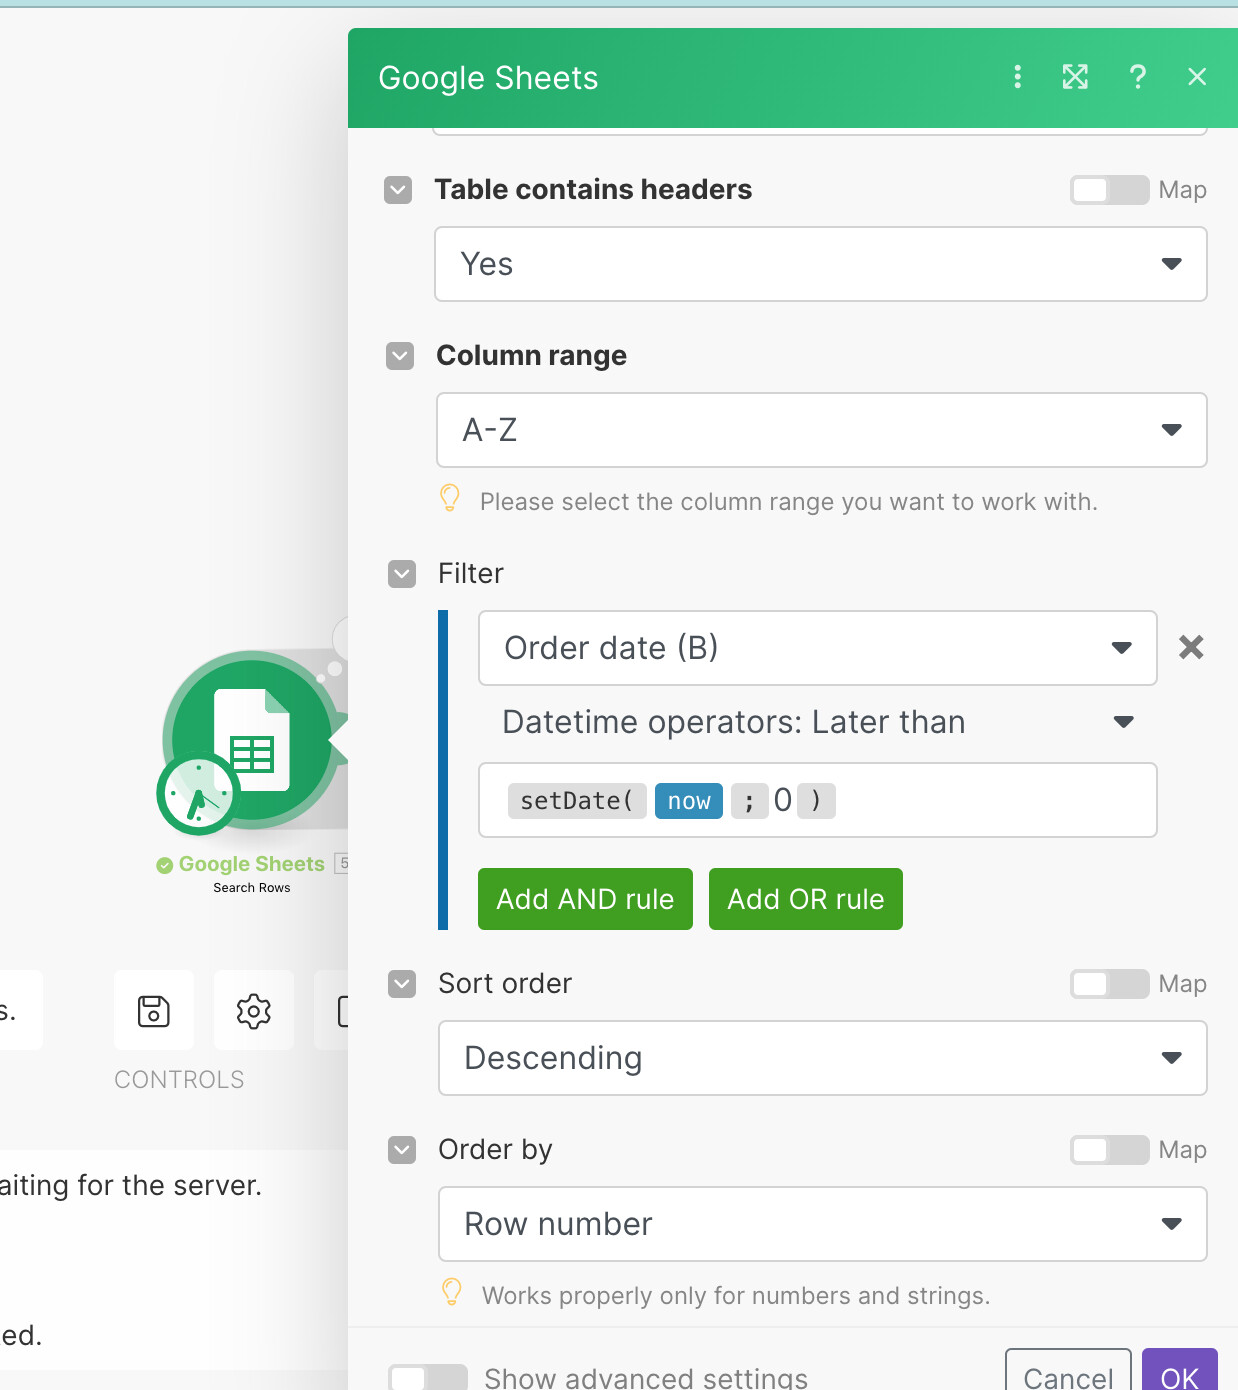The height and width of the screenshot is (1390, 1238).
Task: Click the setDate( function token
Action: [x=577, y=801]
